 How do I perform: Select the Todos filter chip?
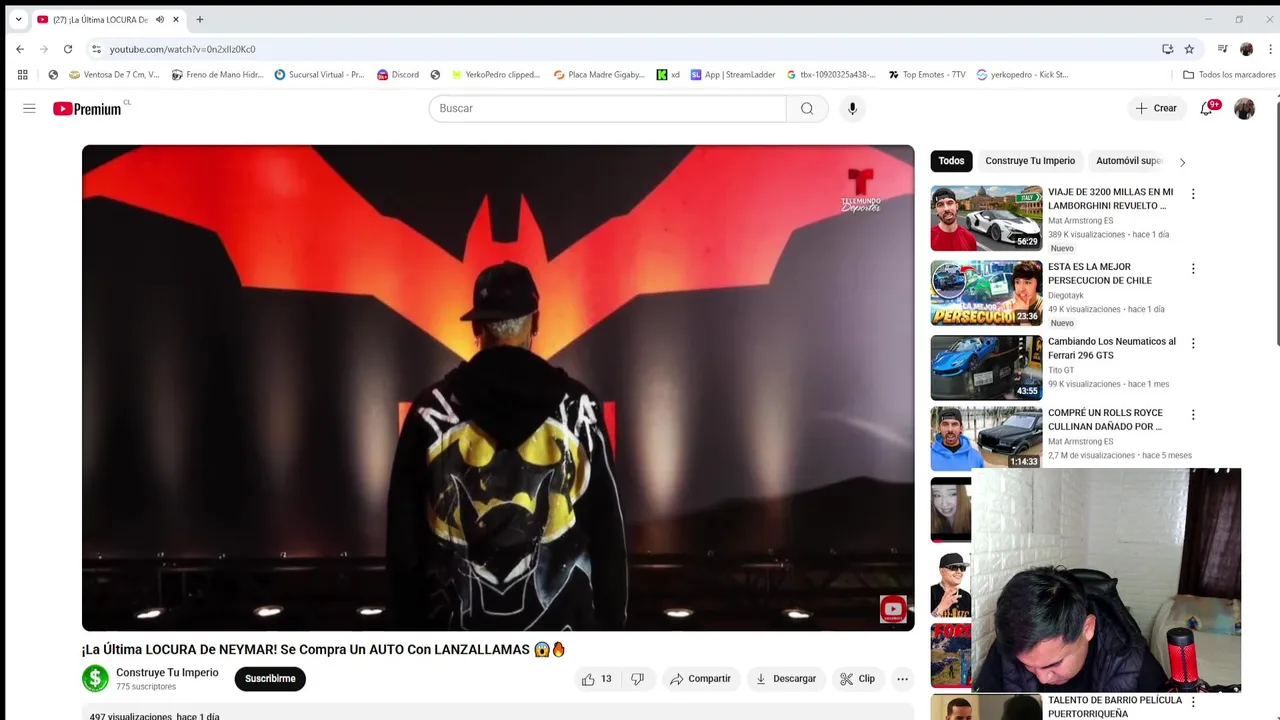point(951,161)
